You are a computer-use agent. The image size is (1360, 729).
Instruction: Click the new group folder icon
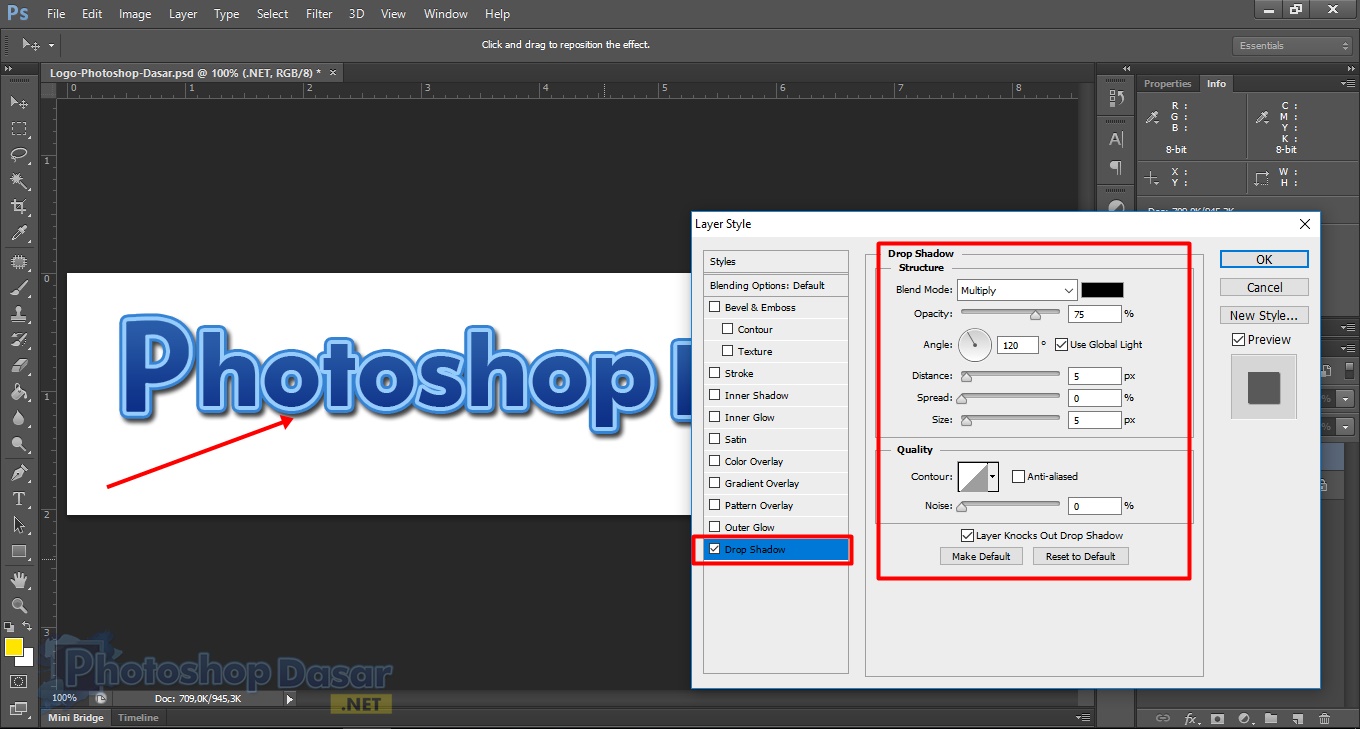(x=1270, y=718)
